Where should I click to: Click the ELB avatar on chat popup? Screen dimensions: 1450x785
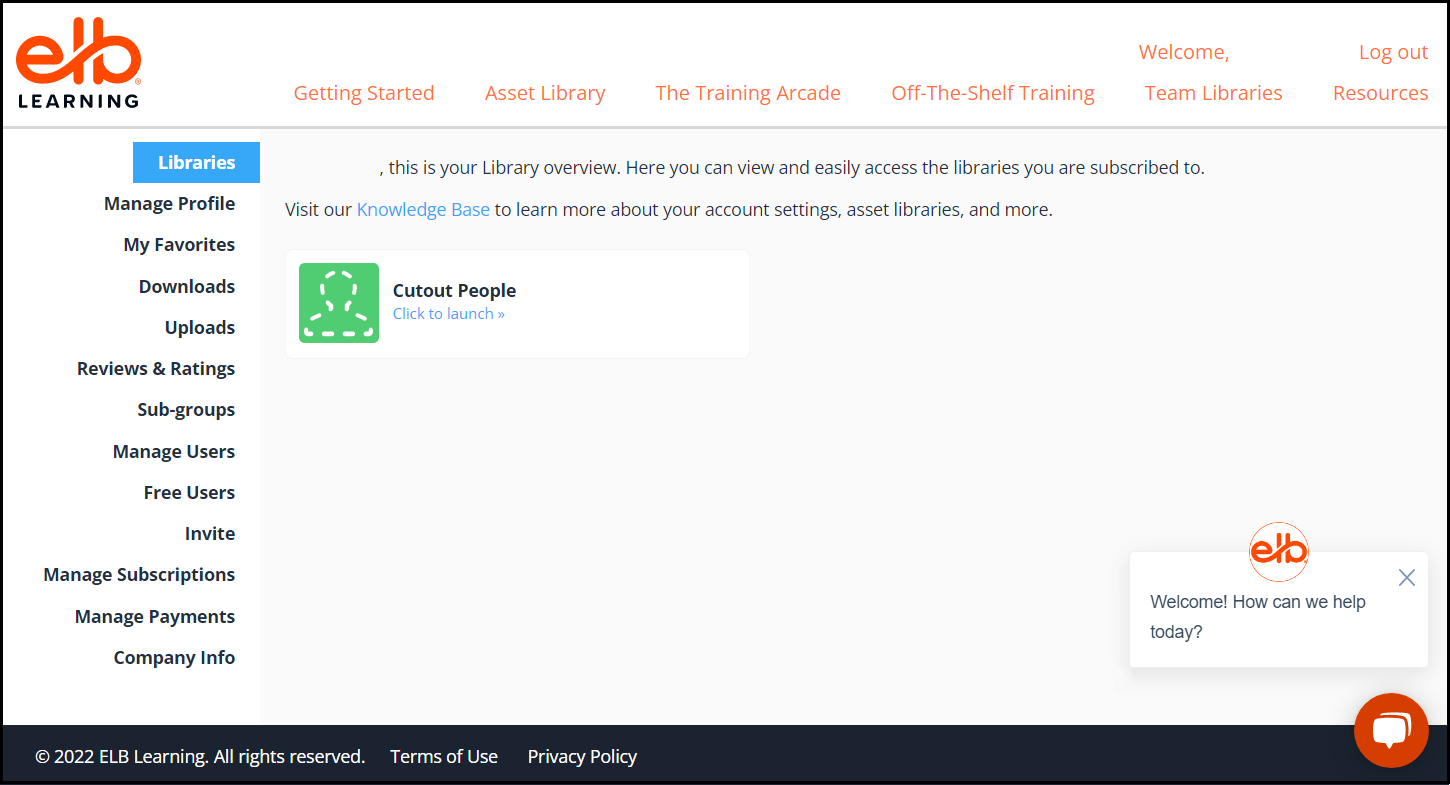(x=1278, y=551)
